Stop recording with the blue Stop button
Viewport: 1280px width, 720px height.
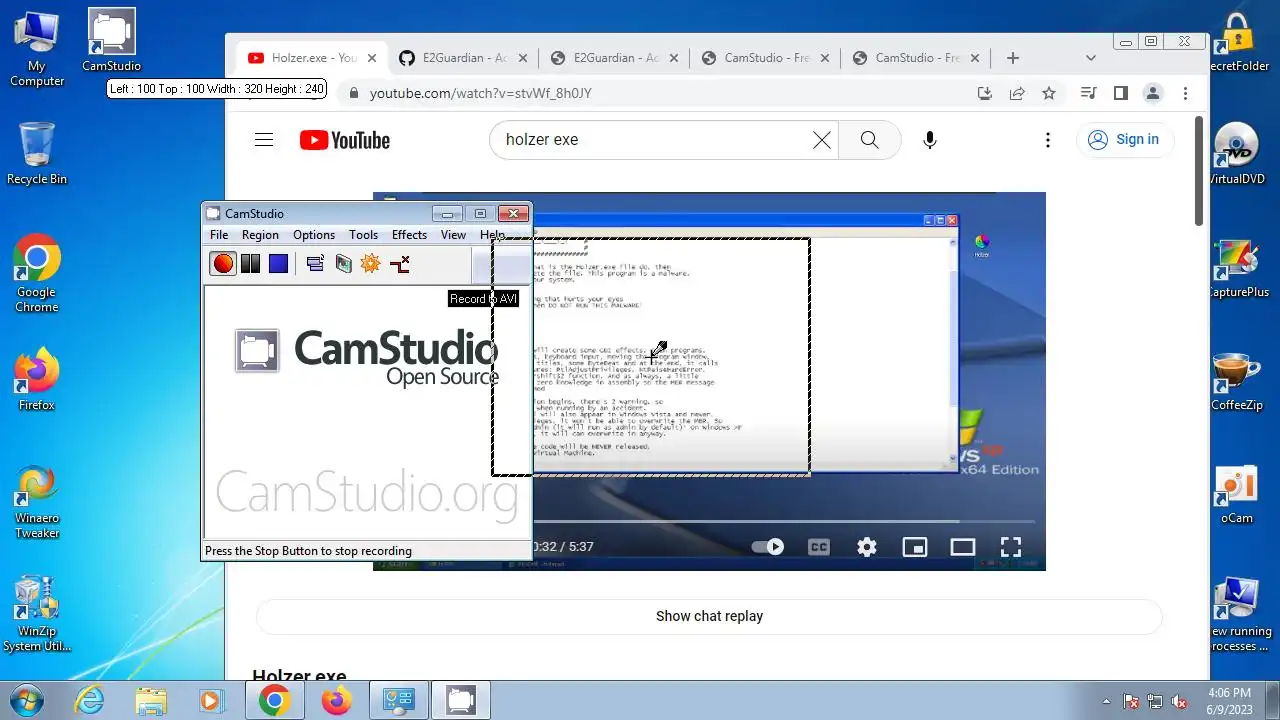[278, 263]
